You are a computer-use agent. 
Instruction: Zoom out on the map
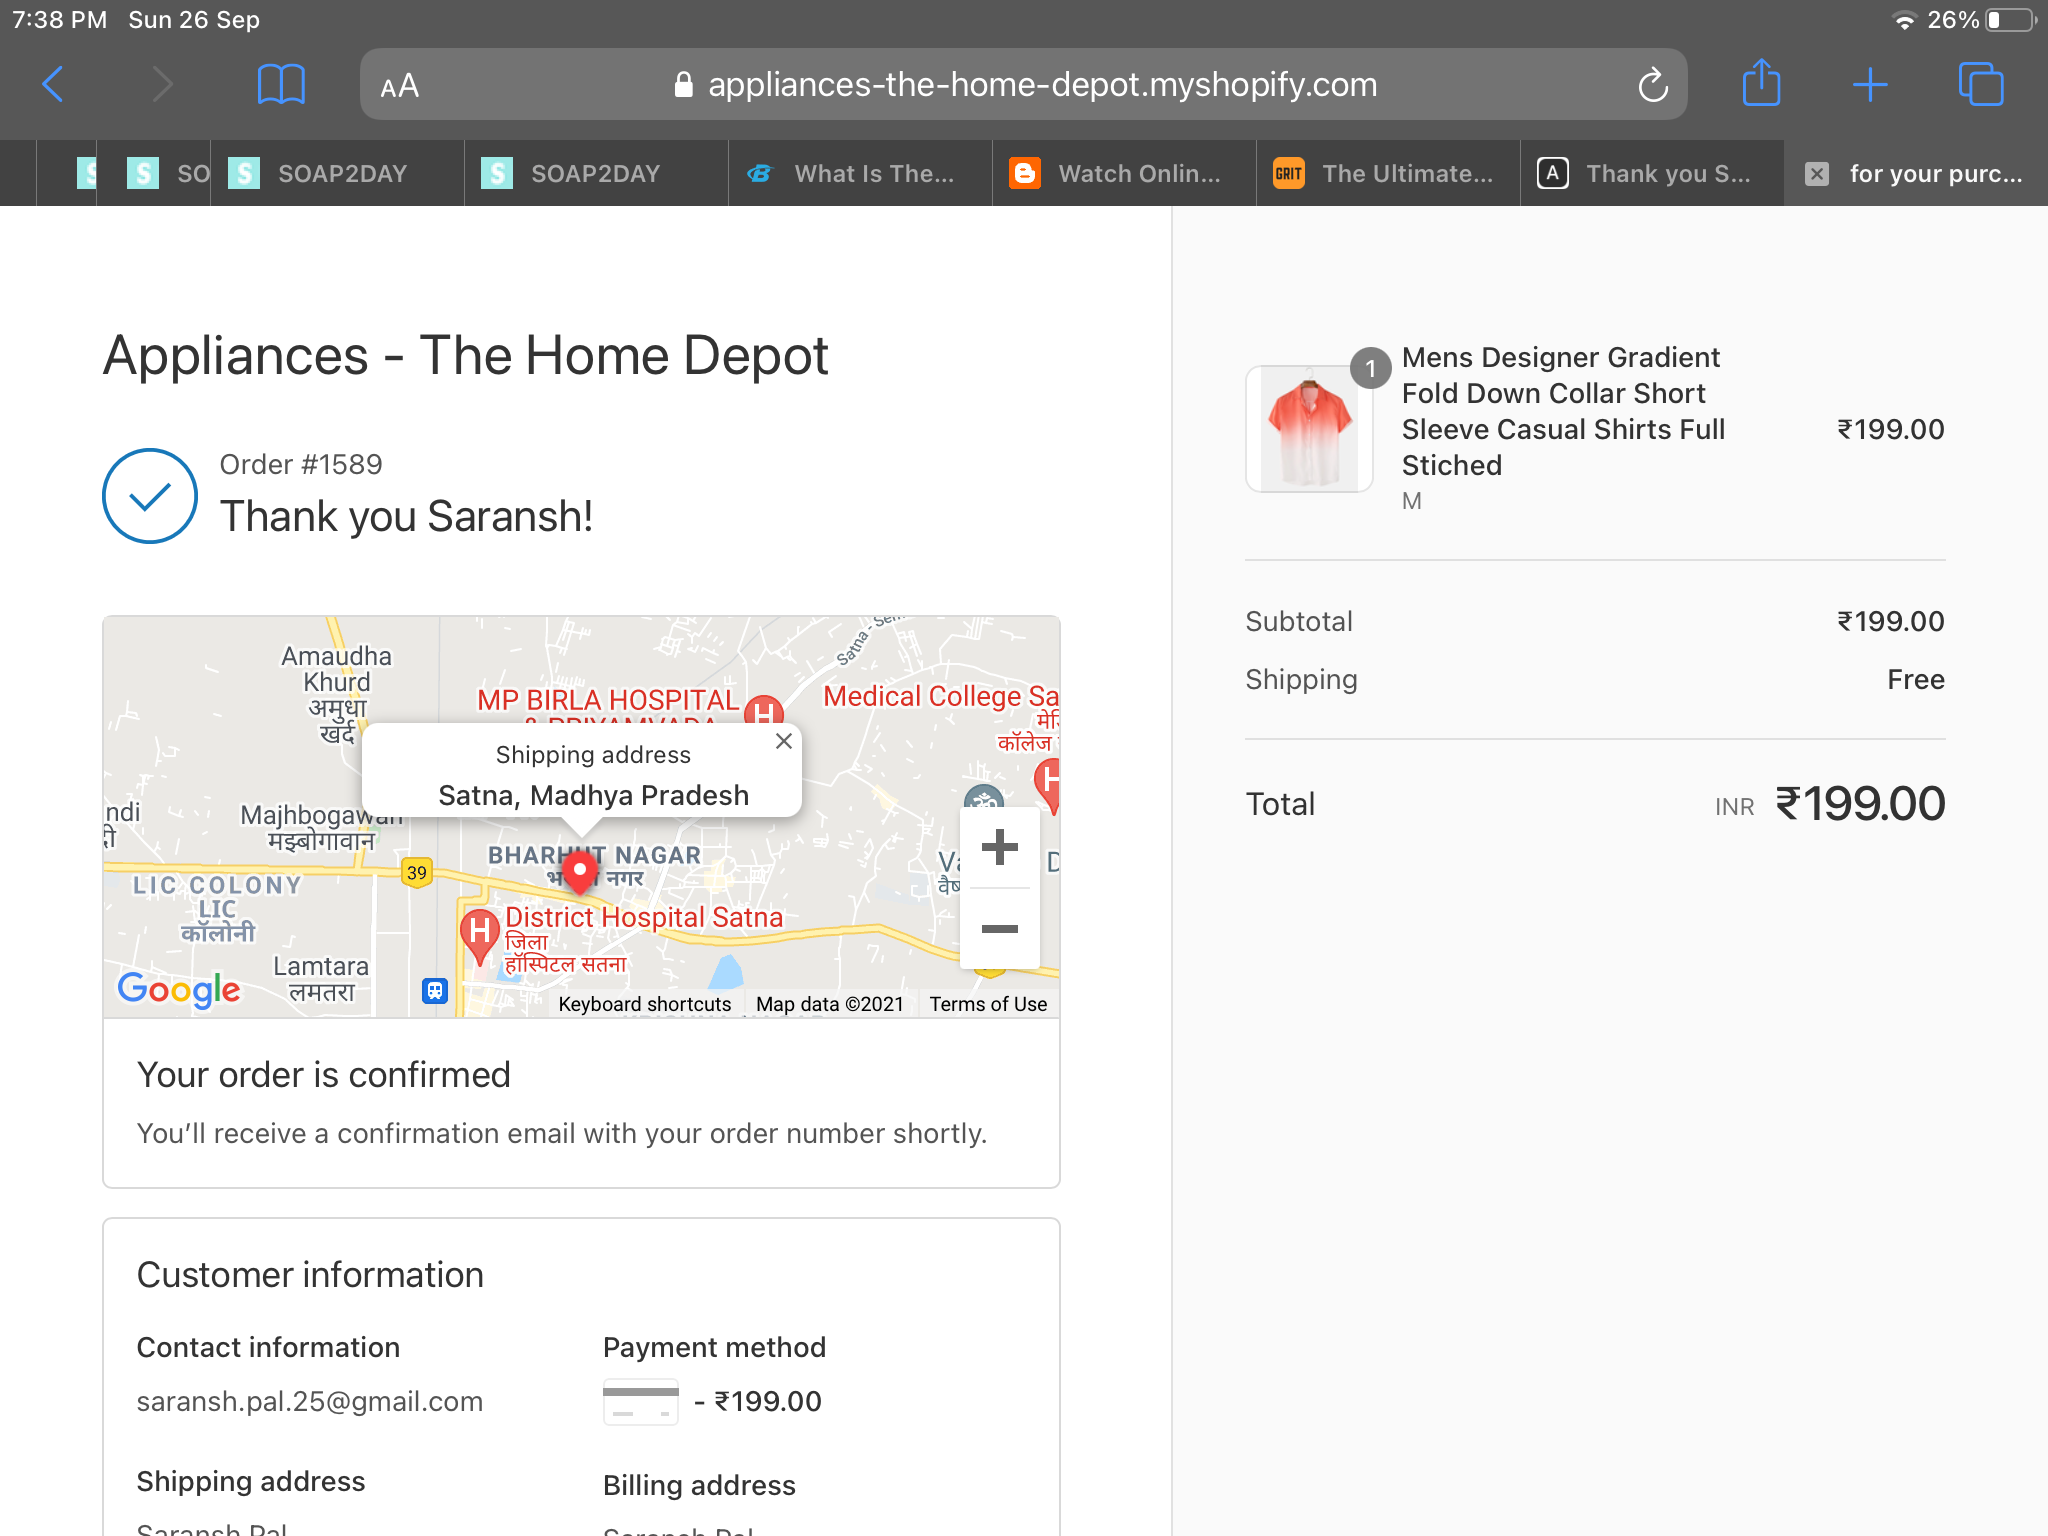pos(999,929)
